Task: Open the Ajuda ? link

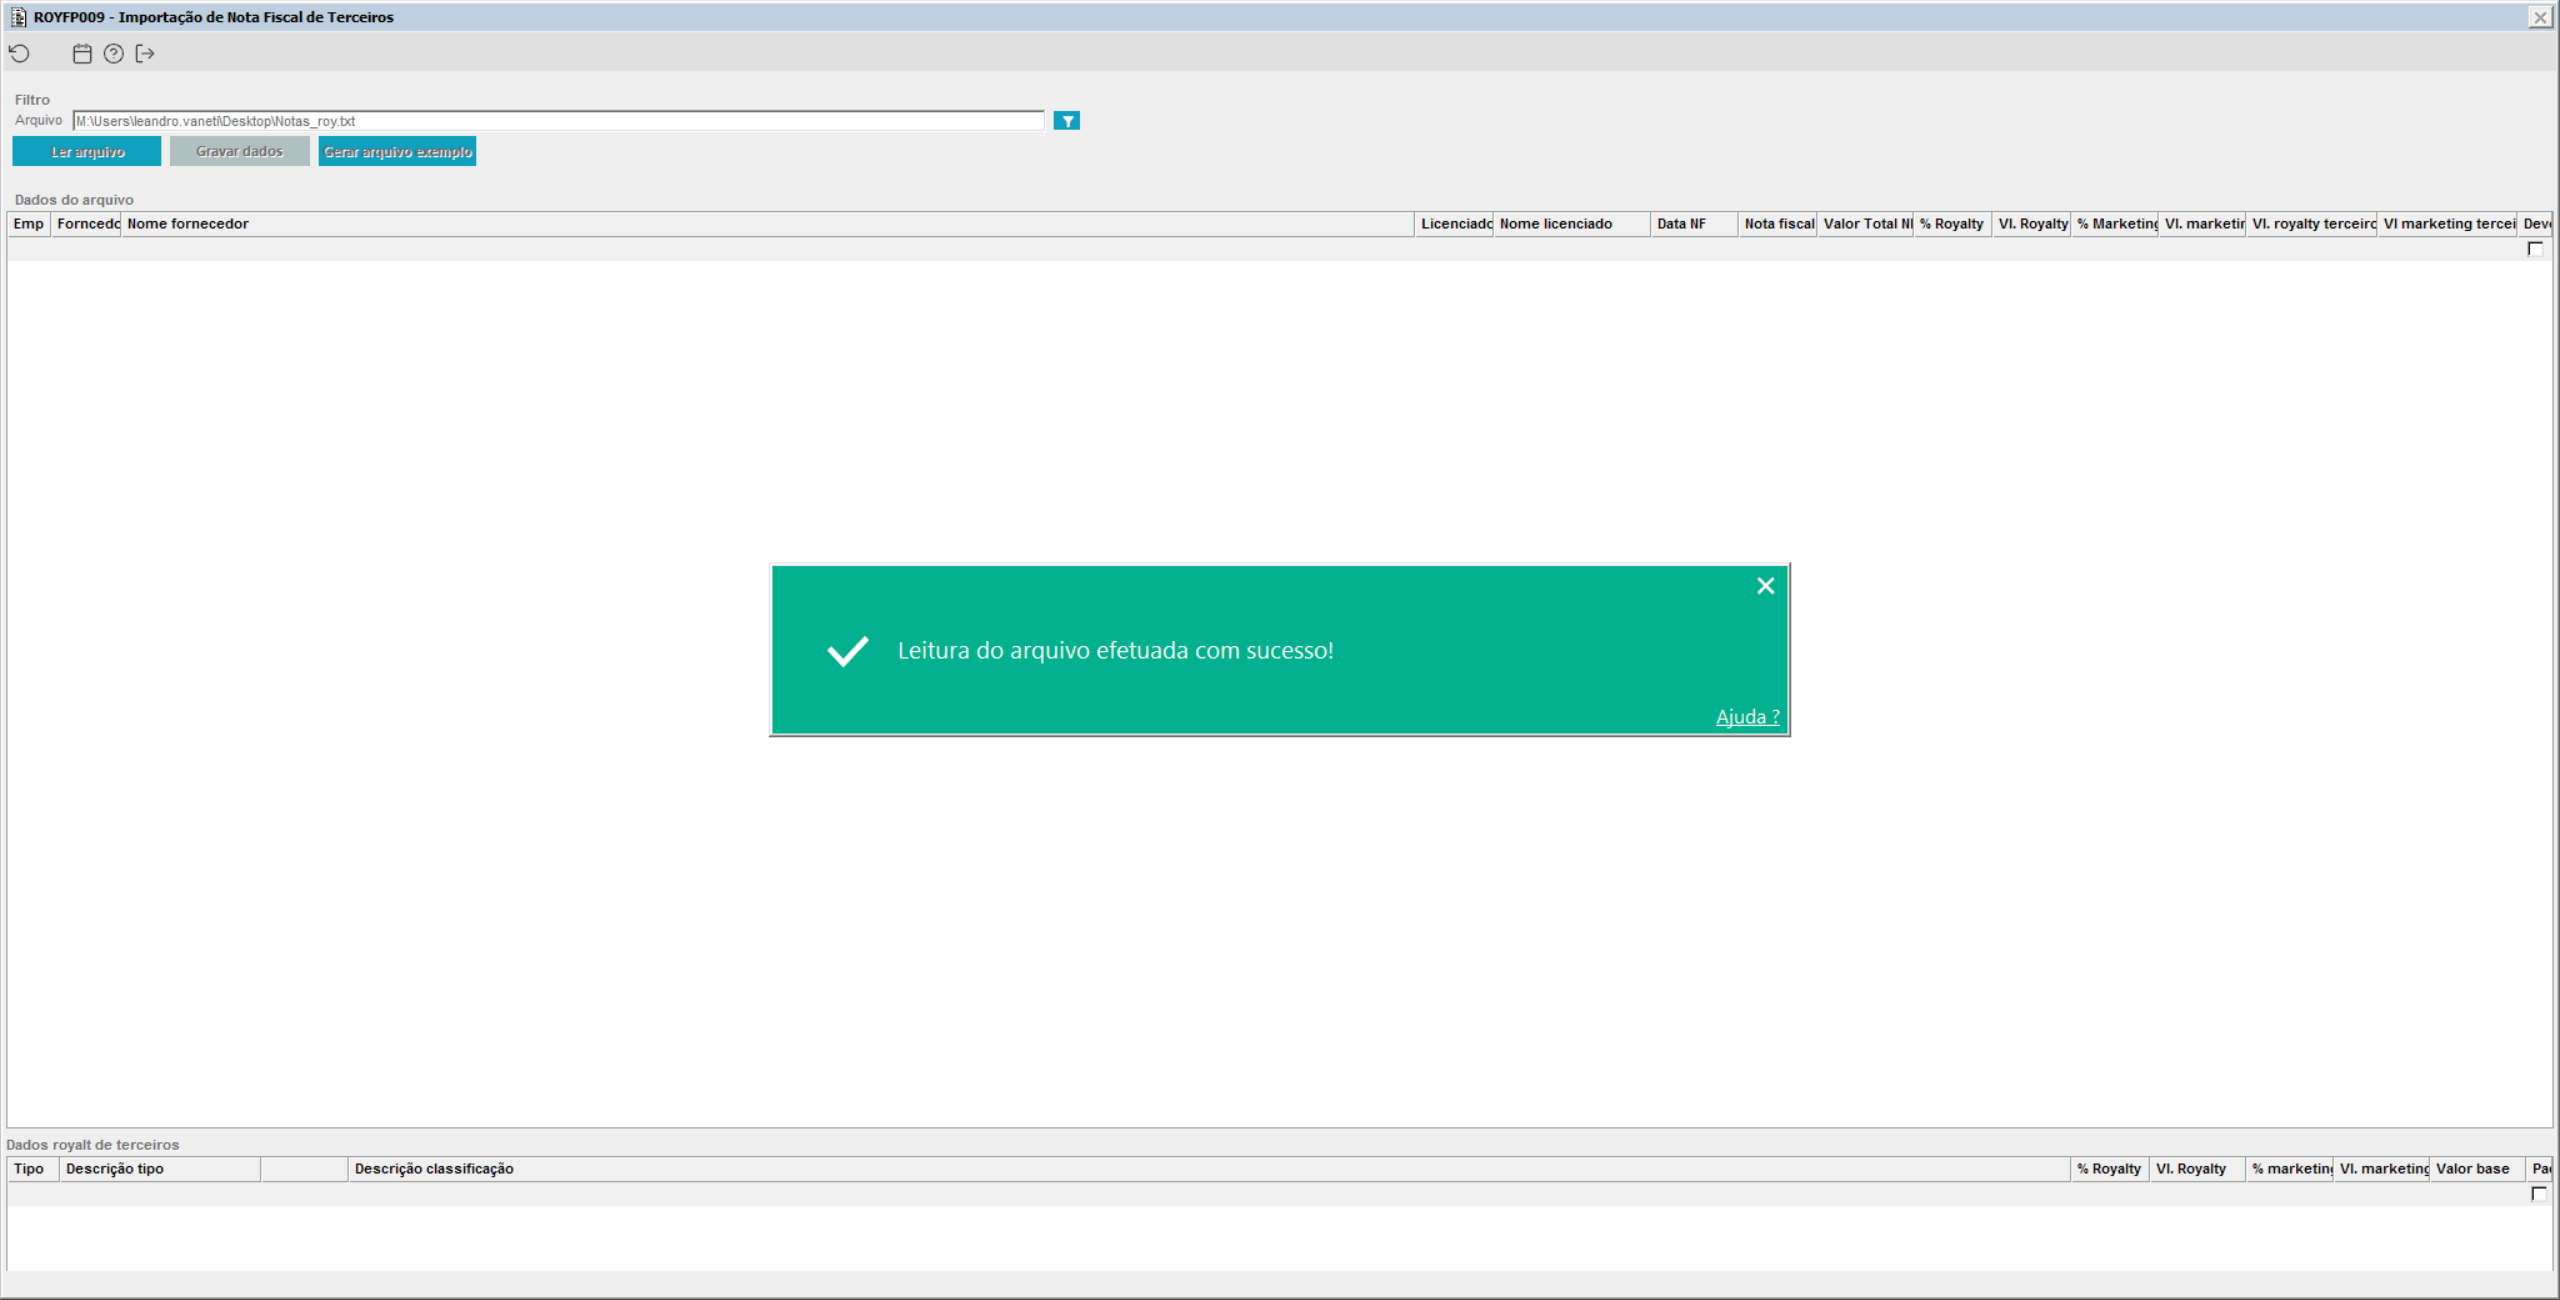Action: coord(1747,717)
